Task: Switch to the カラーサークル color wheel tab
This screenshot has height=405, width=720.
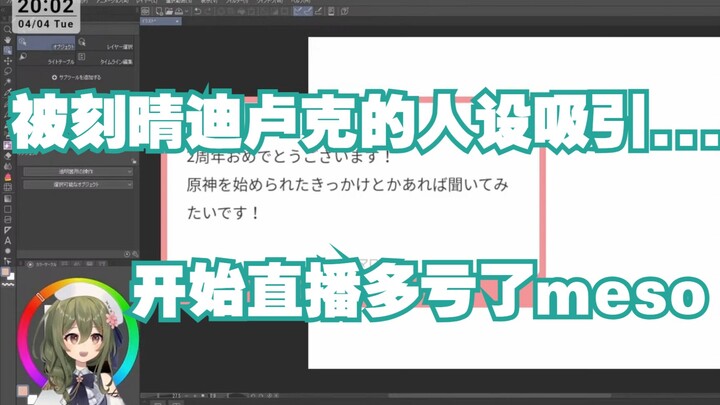Action: (x=41, y=264)
